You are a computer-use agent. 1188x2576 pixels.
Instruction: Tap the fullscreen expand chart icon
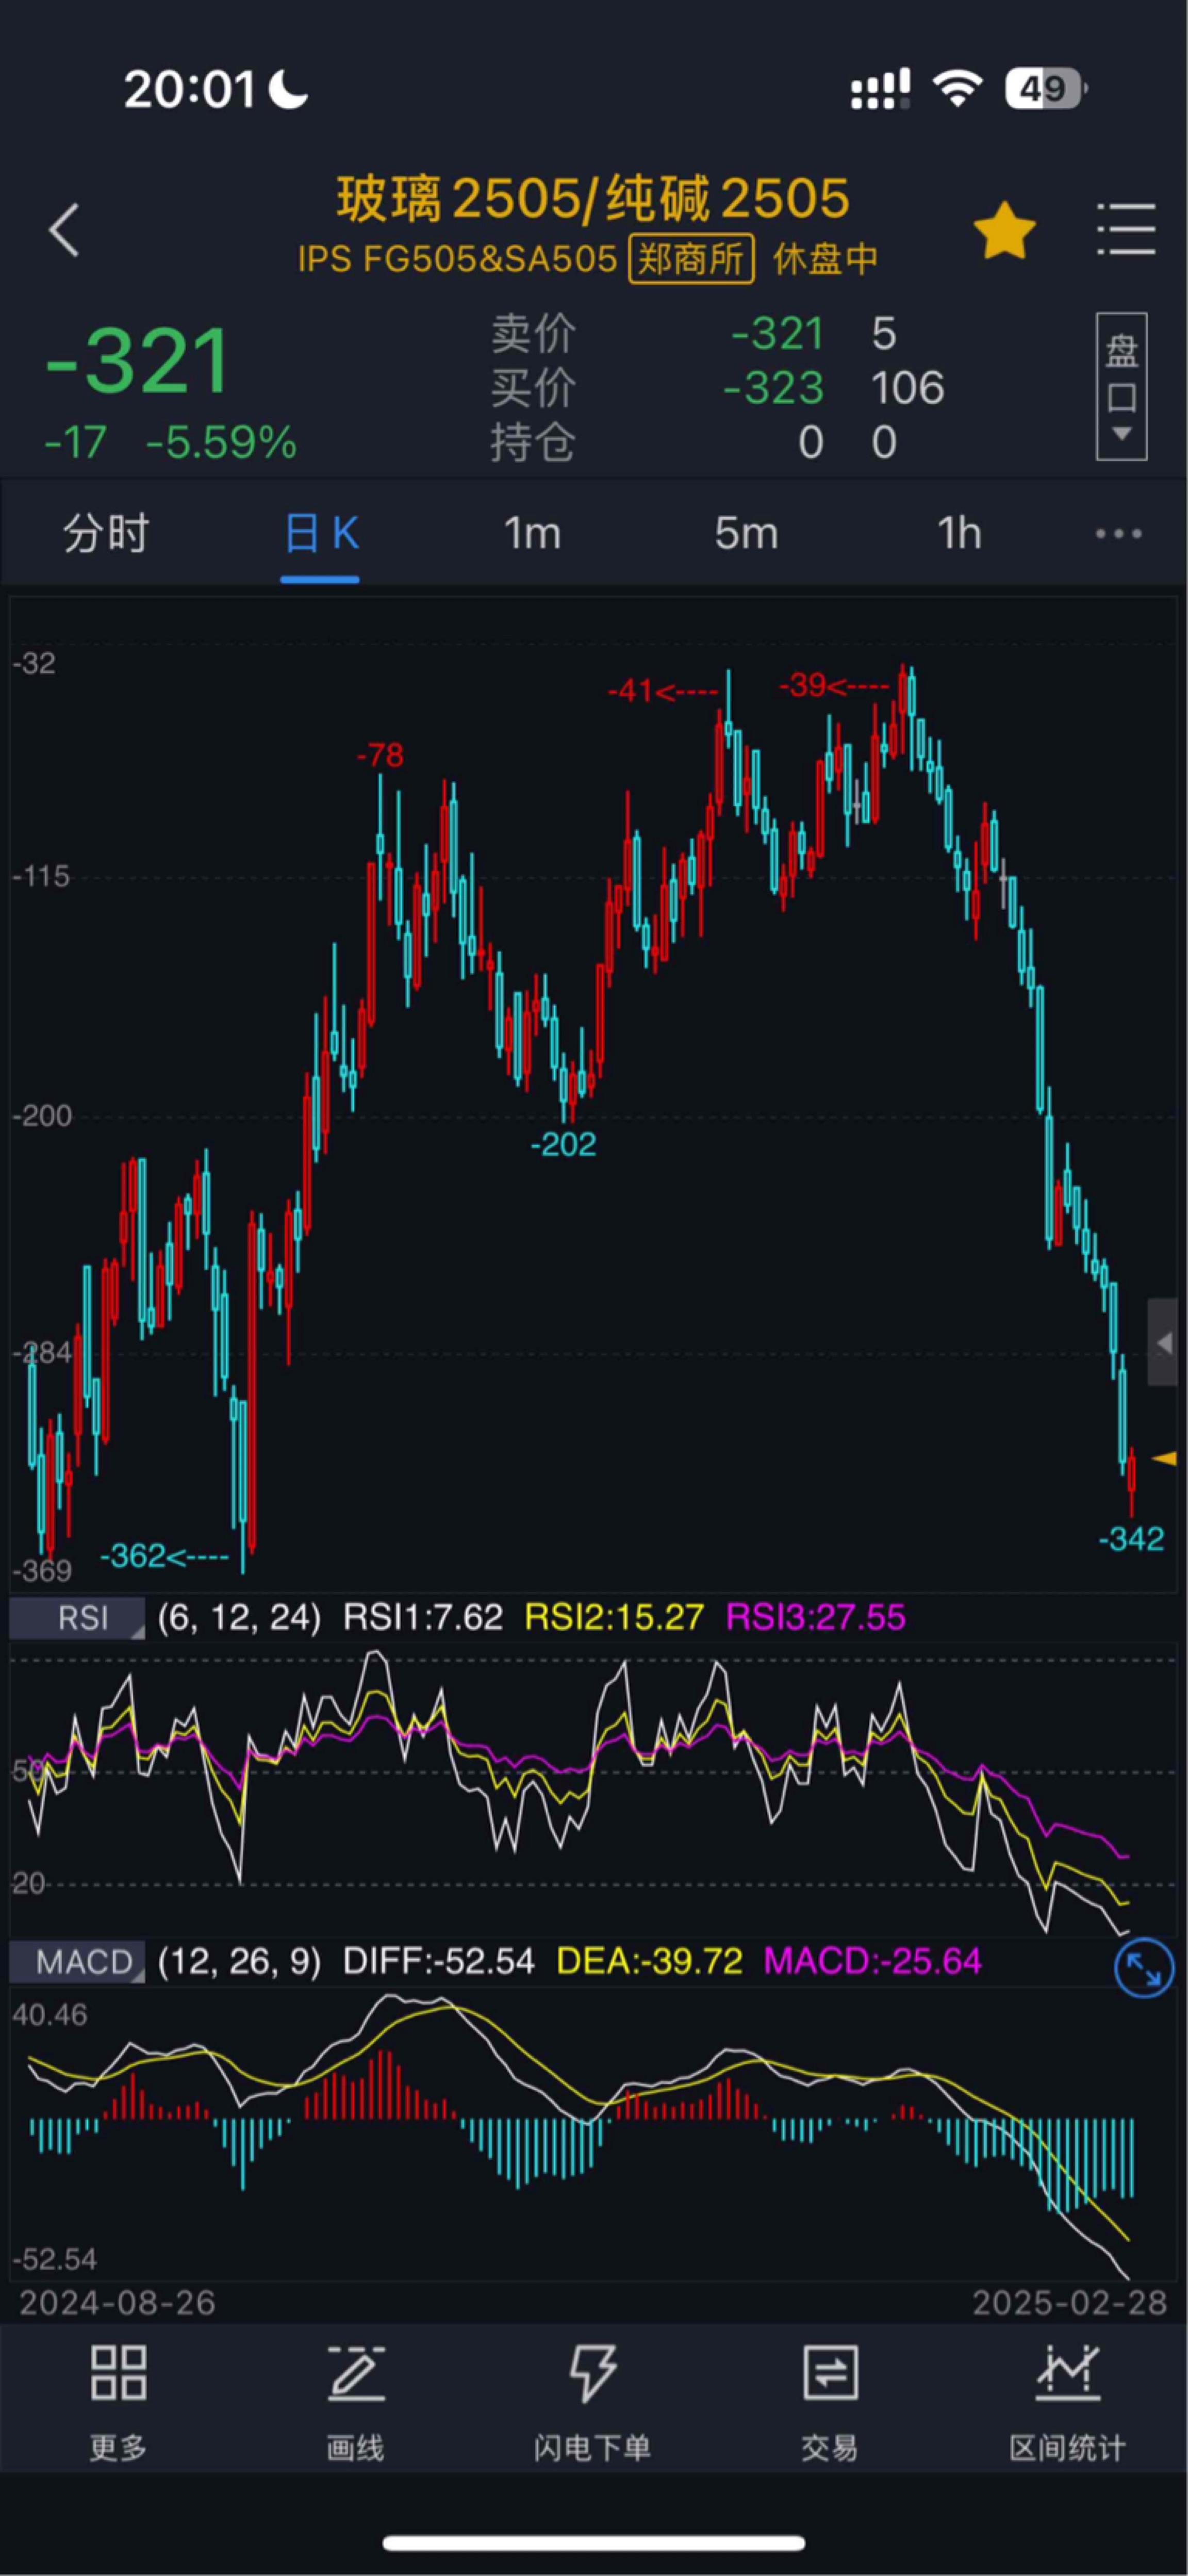tap(1143, 1967)
